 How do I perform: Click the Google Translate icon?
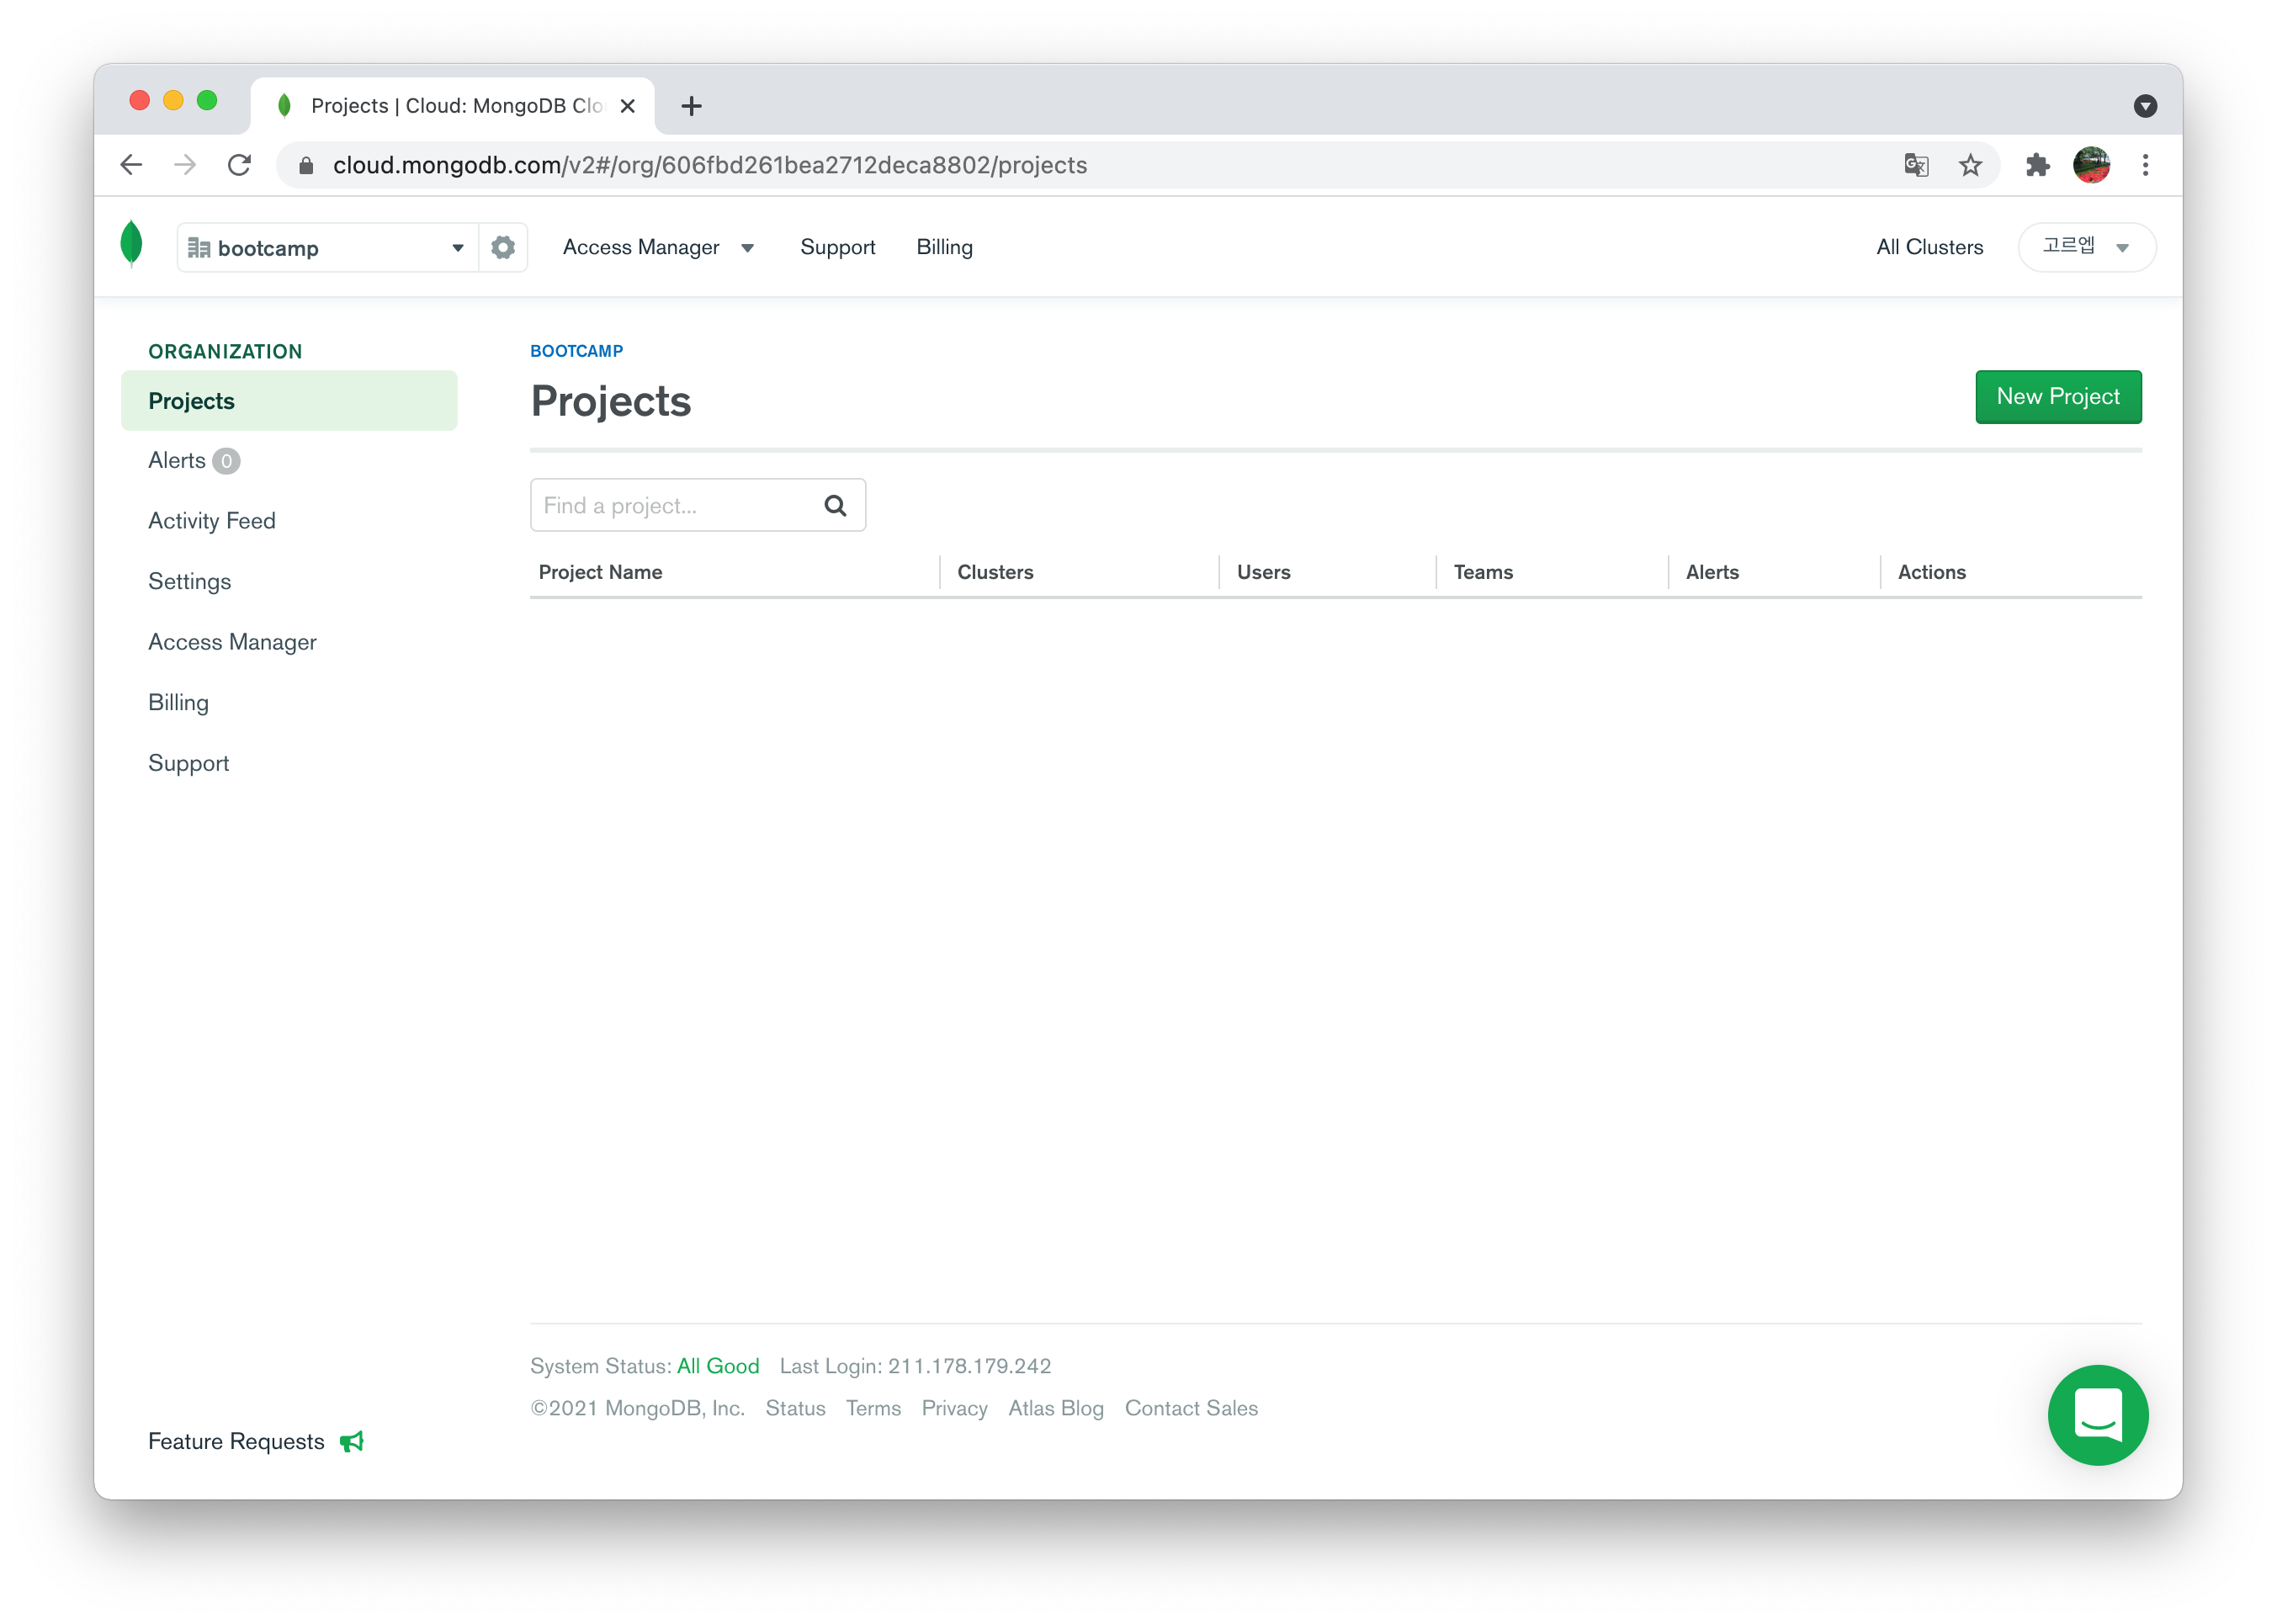pos(1916,165)
